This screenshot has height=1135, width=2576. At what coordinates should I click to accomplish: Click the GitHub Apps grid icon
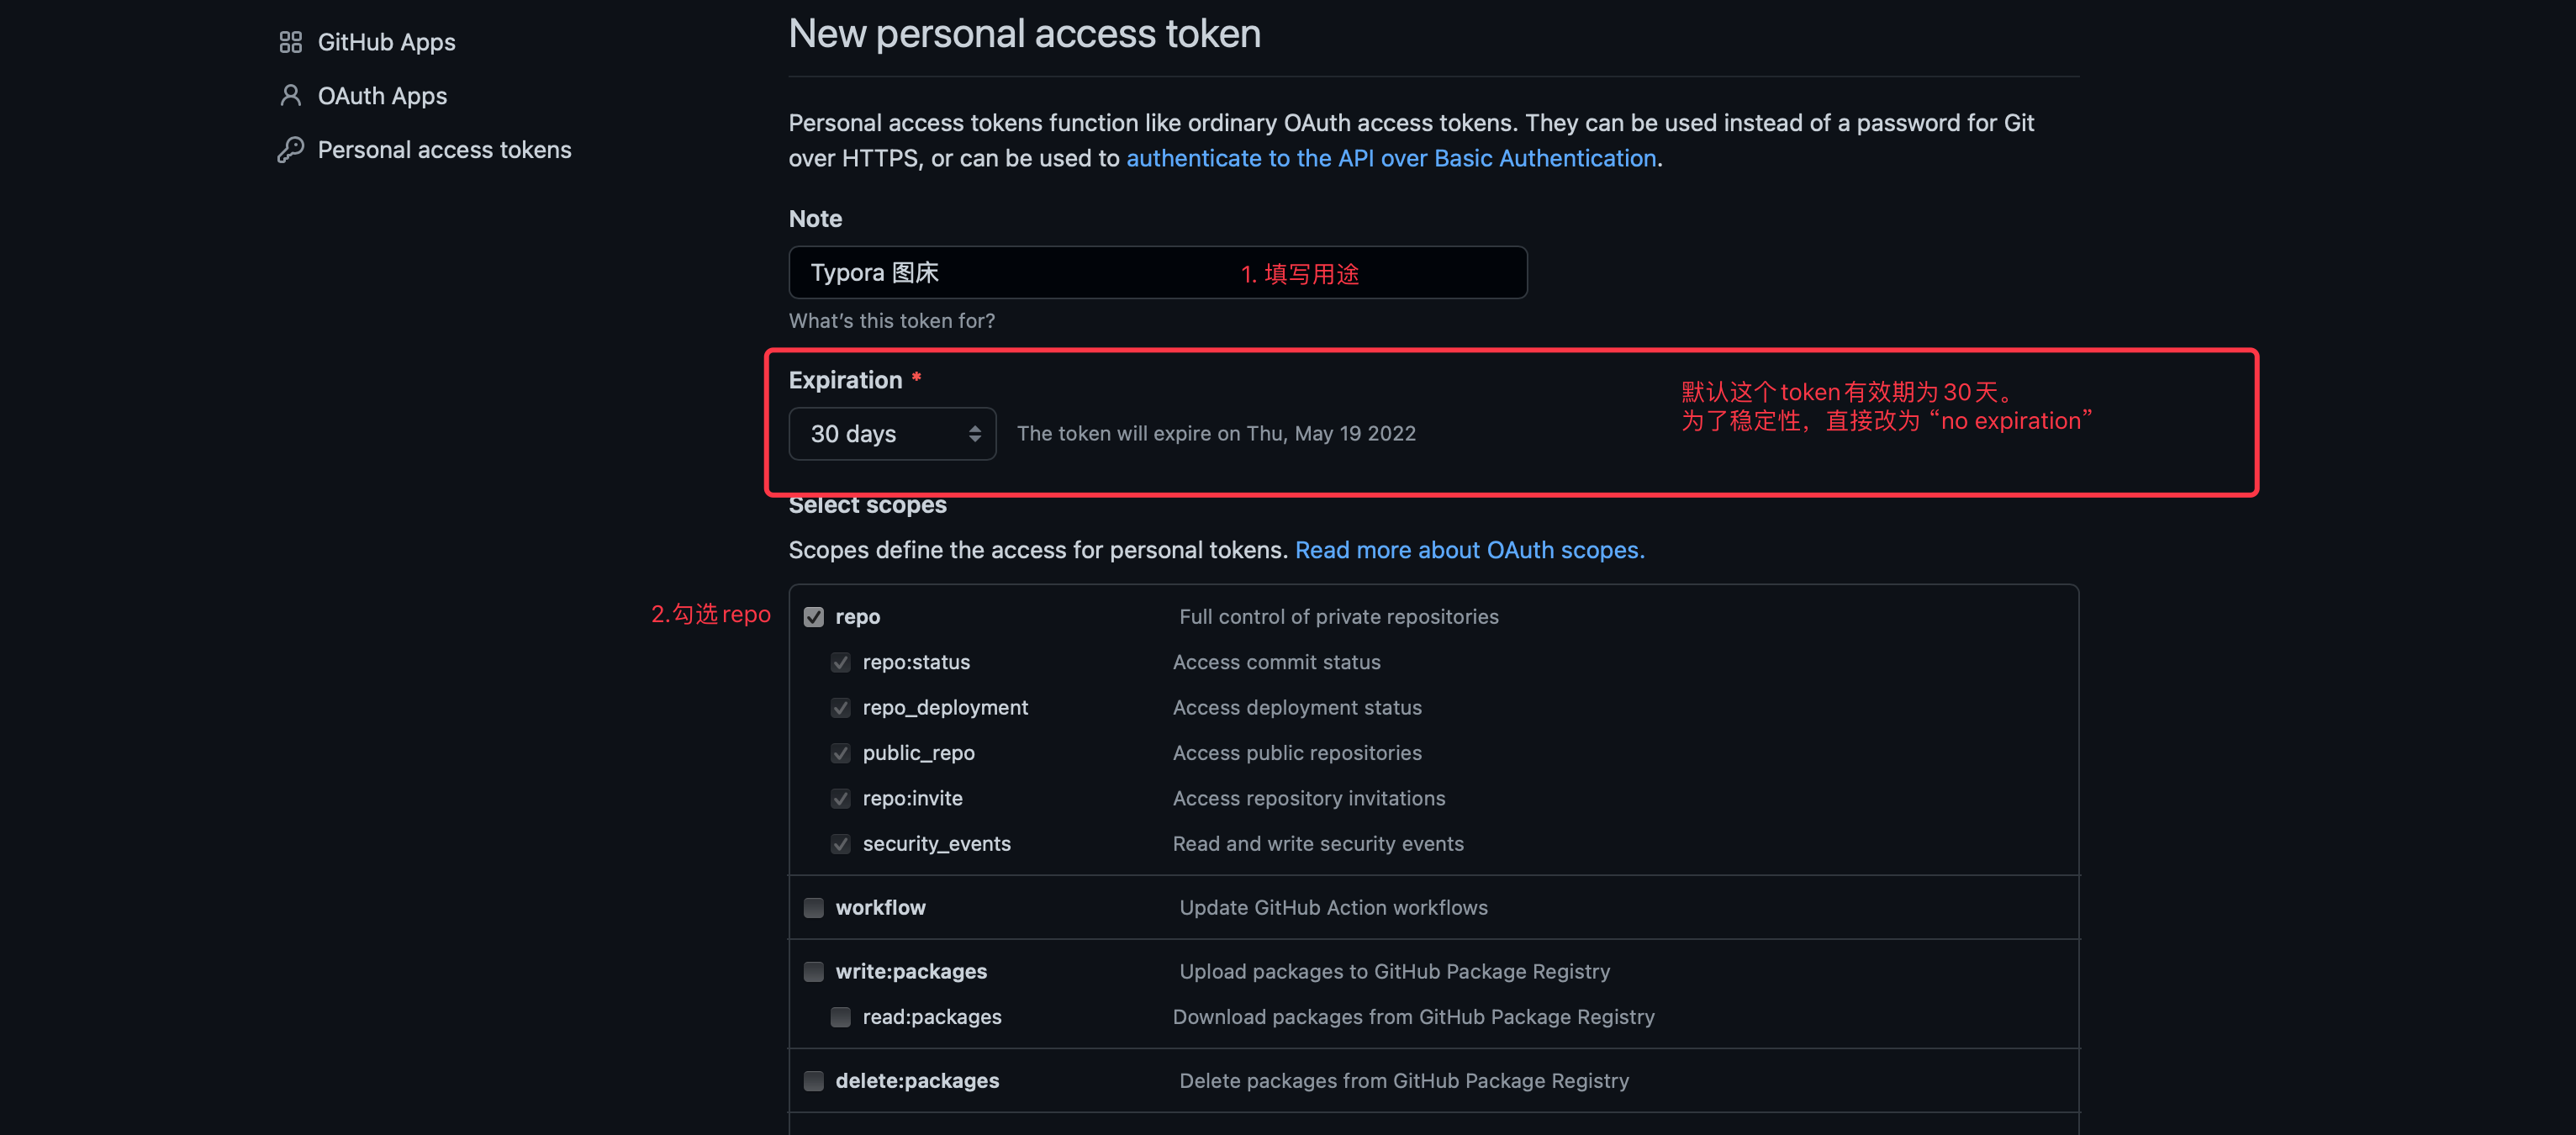290,42
